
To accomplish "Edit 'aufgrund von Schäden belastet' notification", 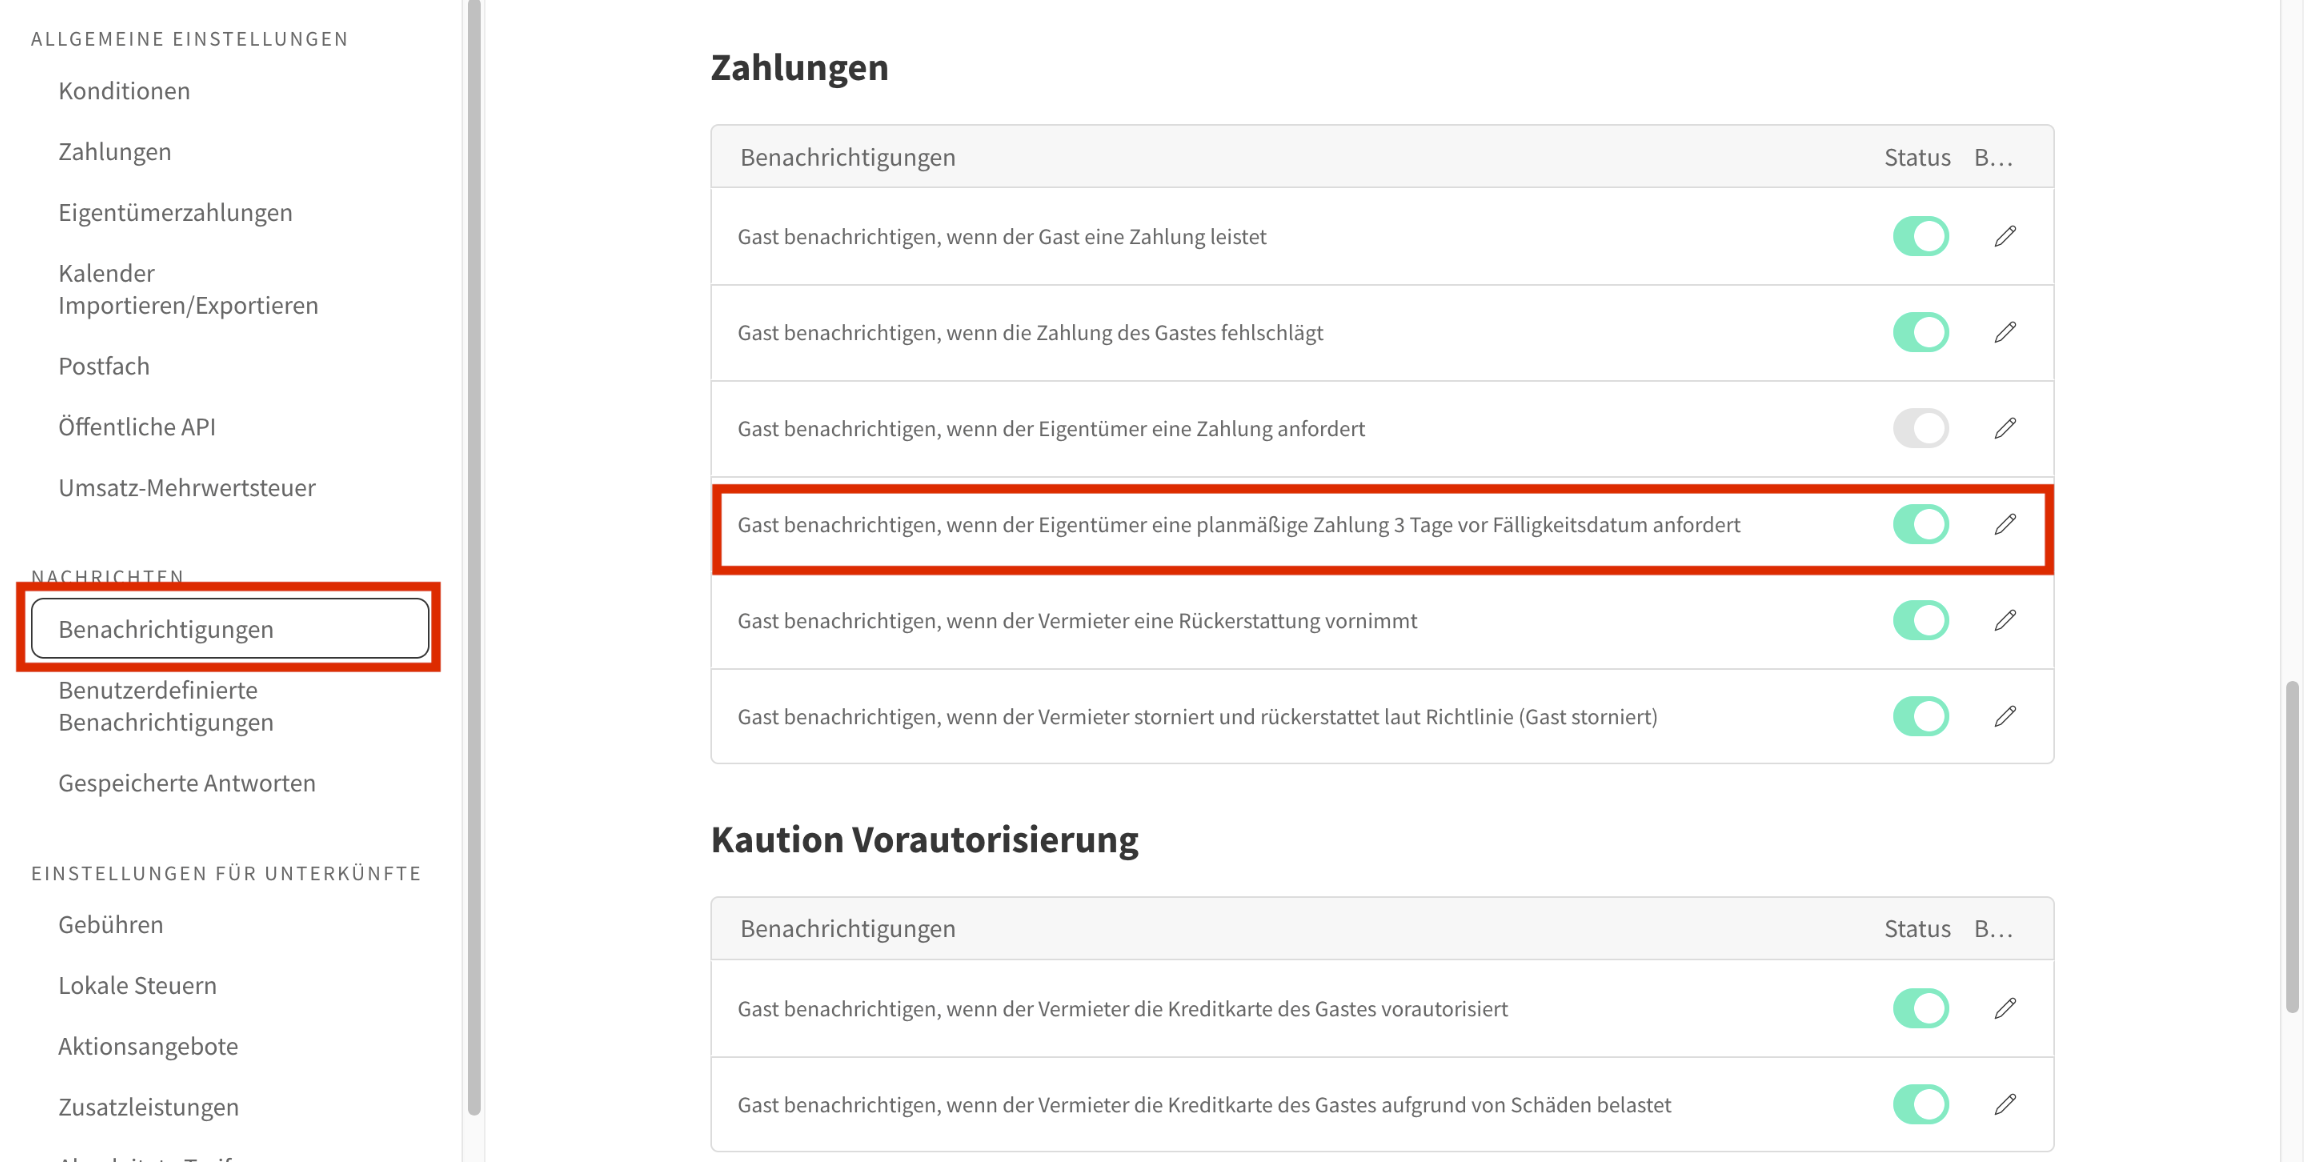I will [x=2004, y=1105].
